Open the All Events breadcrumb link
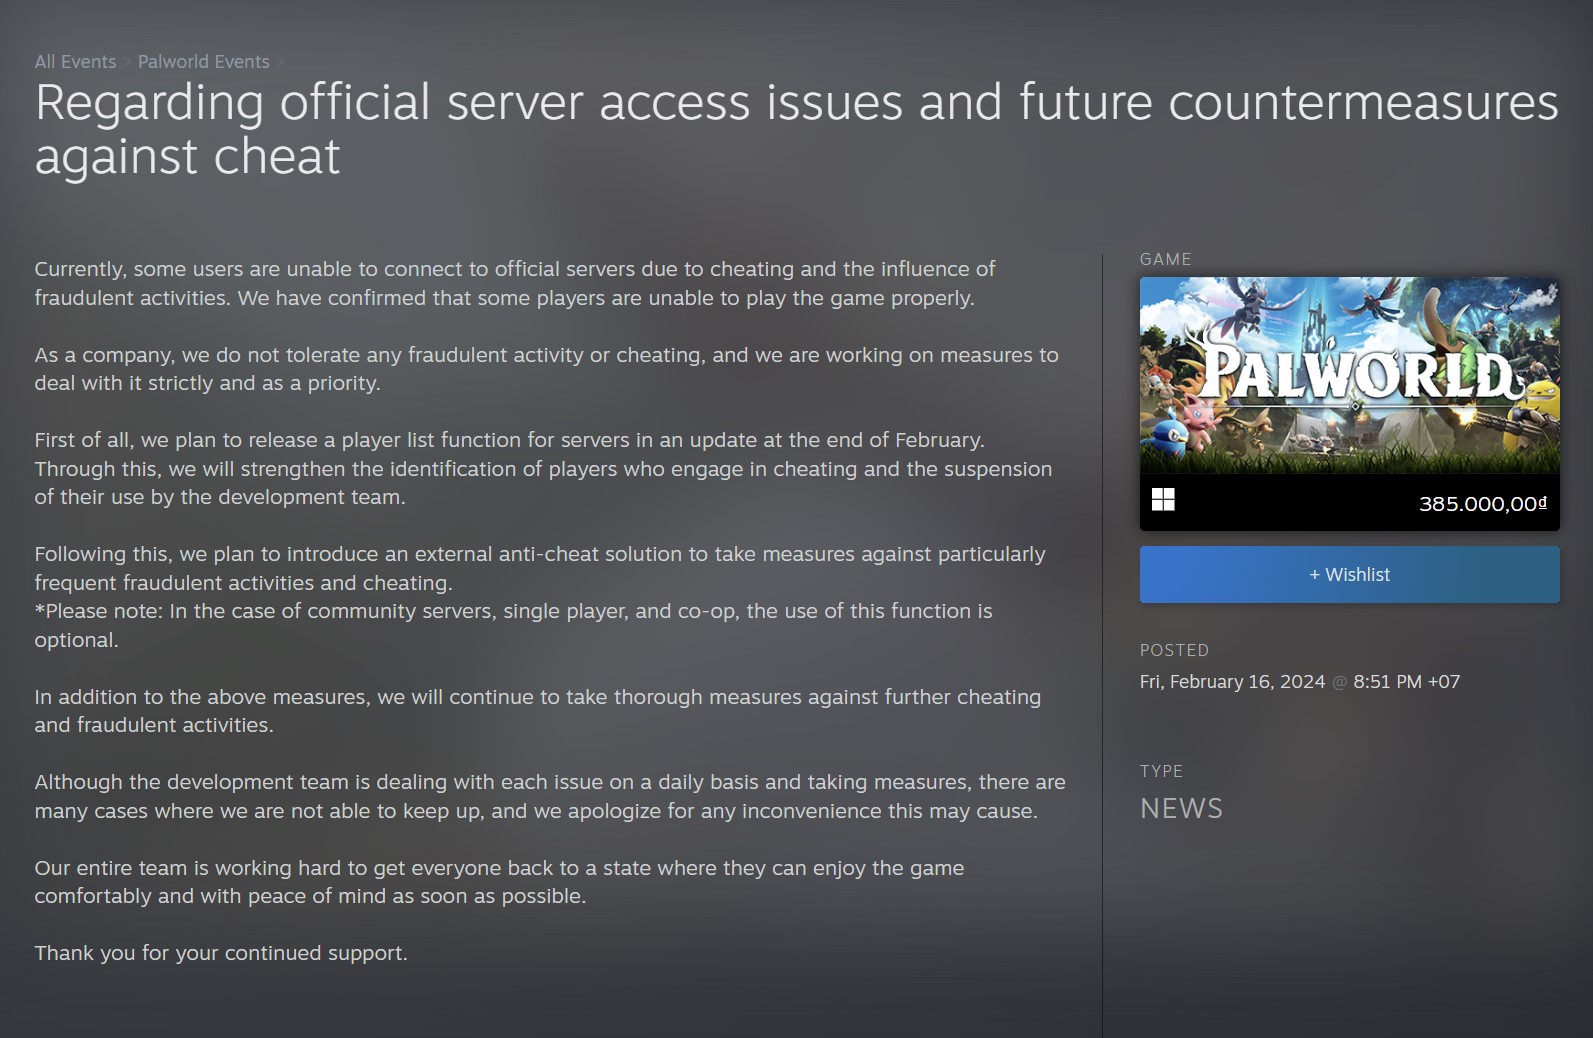The width and height of the screenshot is (1593, 1038). click(75, 62)
